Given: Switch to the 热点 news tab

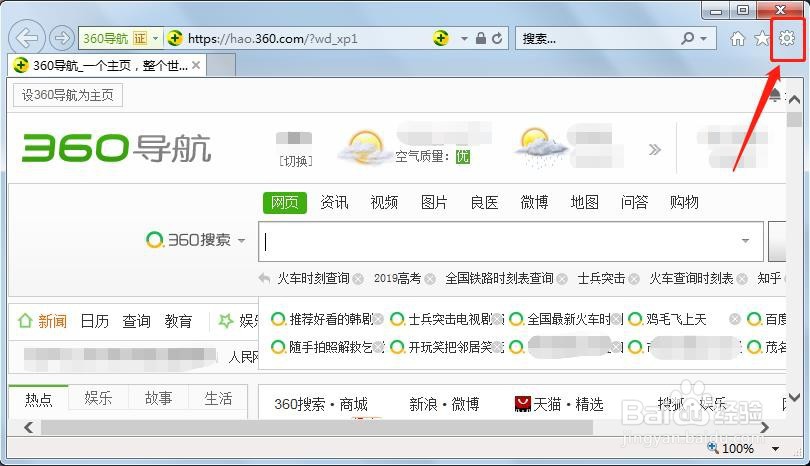Looking at the screenshot, I should point(38,399).
